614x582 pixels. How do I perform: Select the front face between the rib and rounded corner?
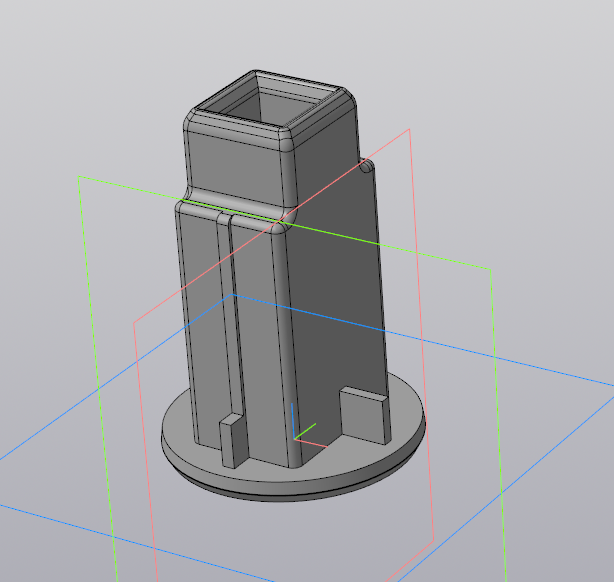[256, 333]
